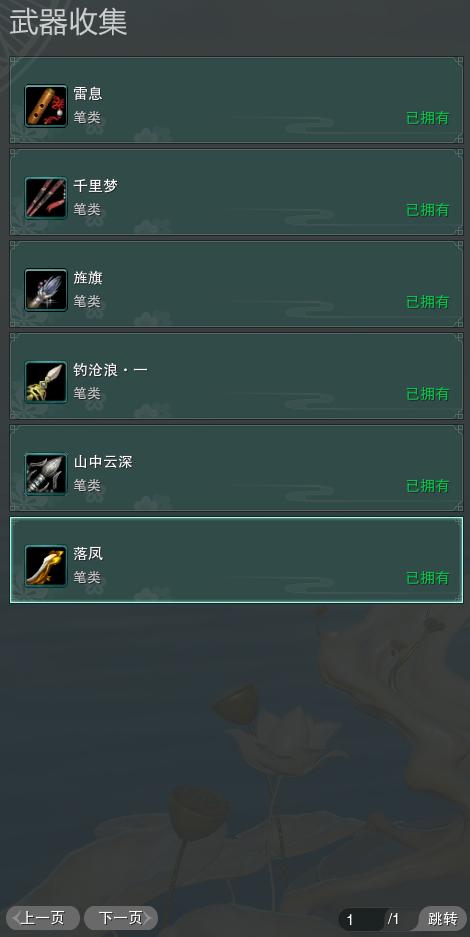Viewport: 470px width, 937px height.
Task: Click the 雷息 flute weapon icon
Action: 46,106
